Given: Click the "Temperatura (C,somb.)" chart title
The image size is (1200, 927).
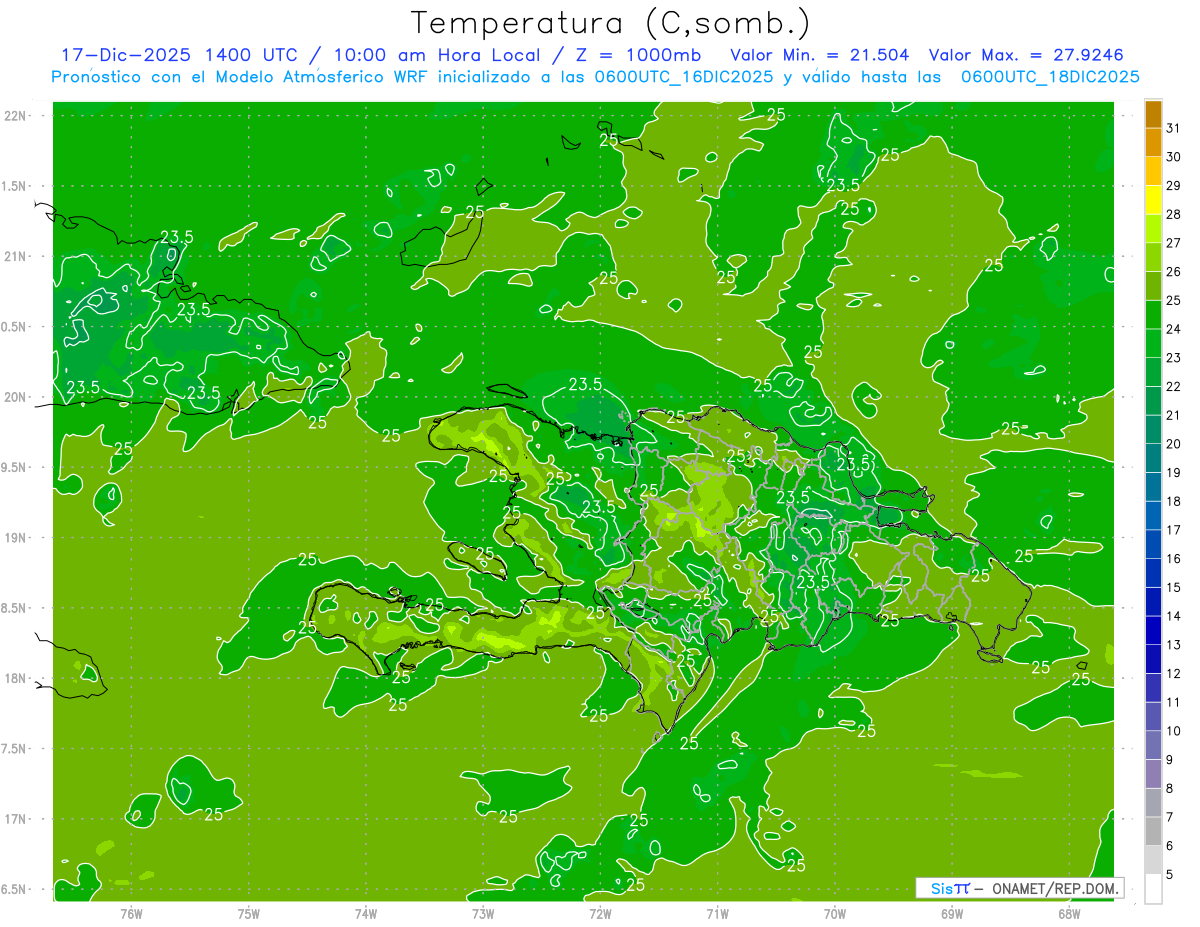Looking at the screenshot, I should point(610,24).
